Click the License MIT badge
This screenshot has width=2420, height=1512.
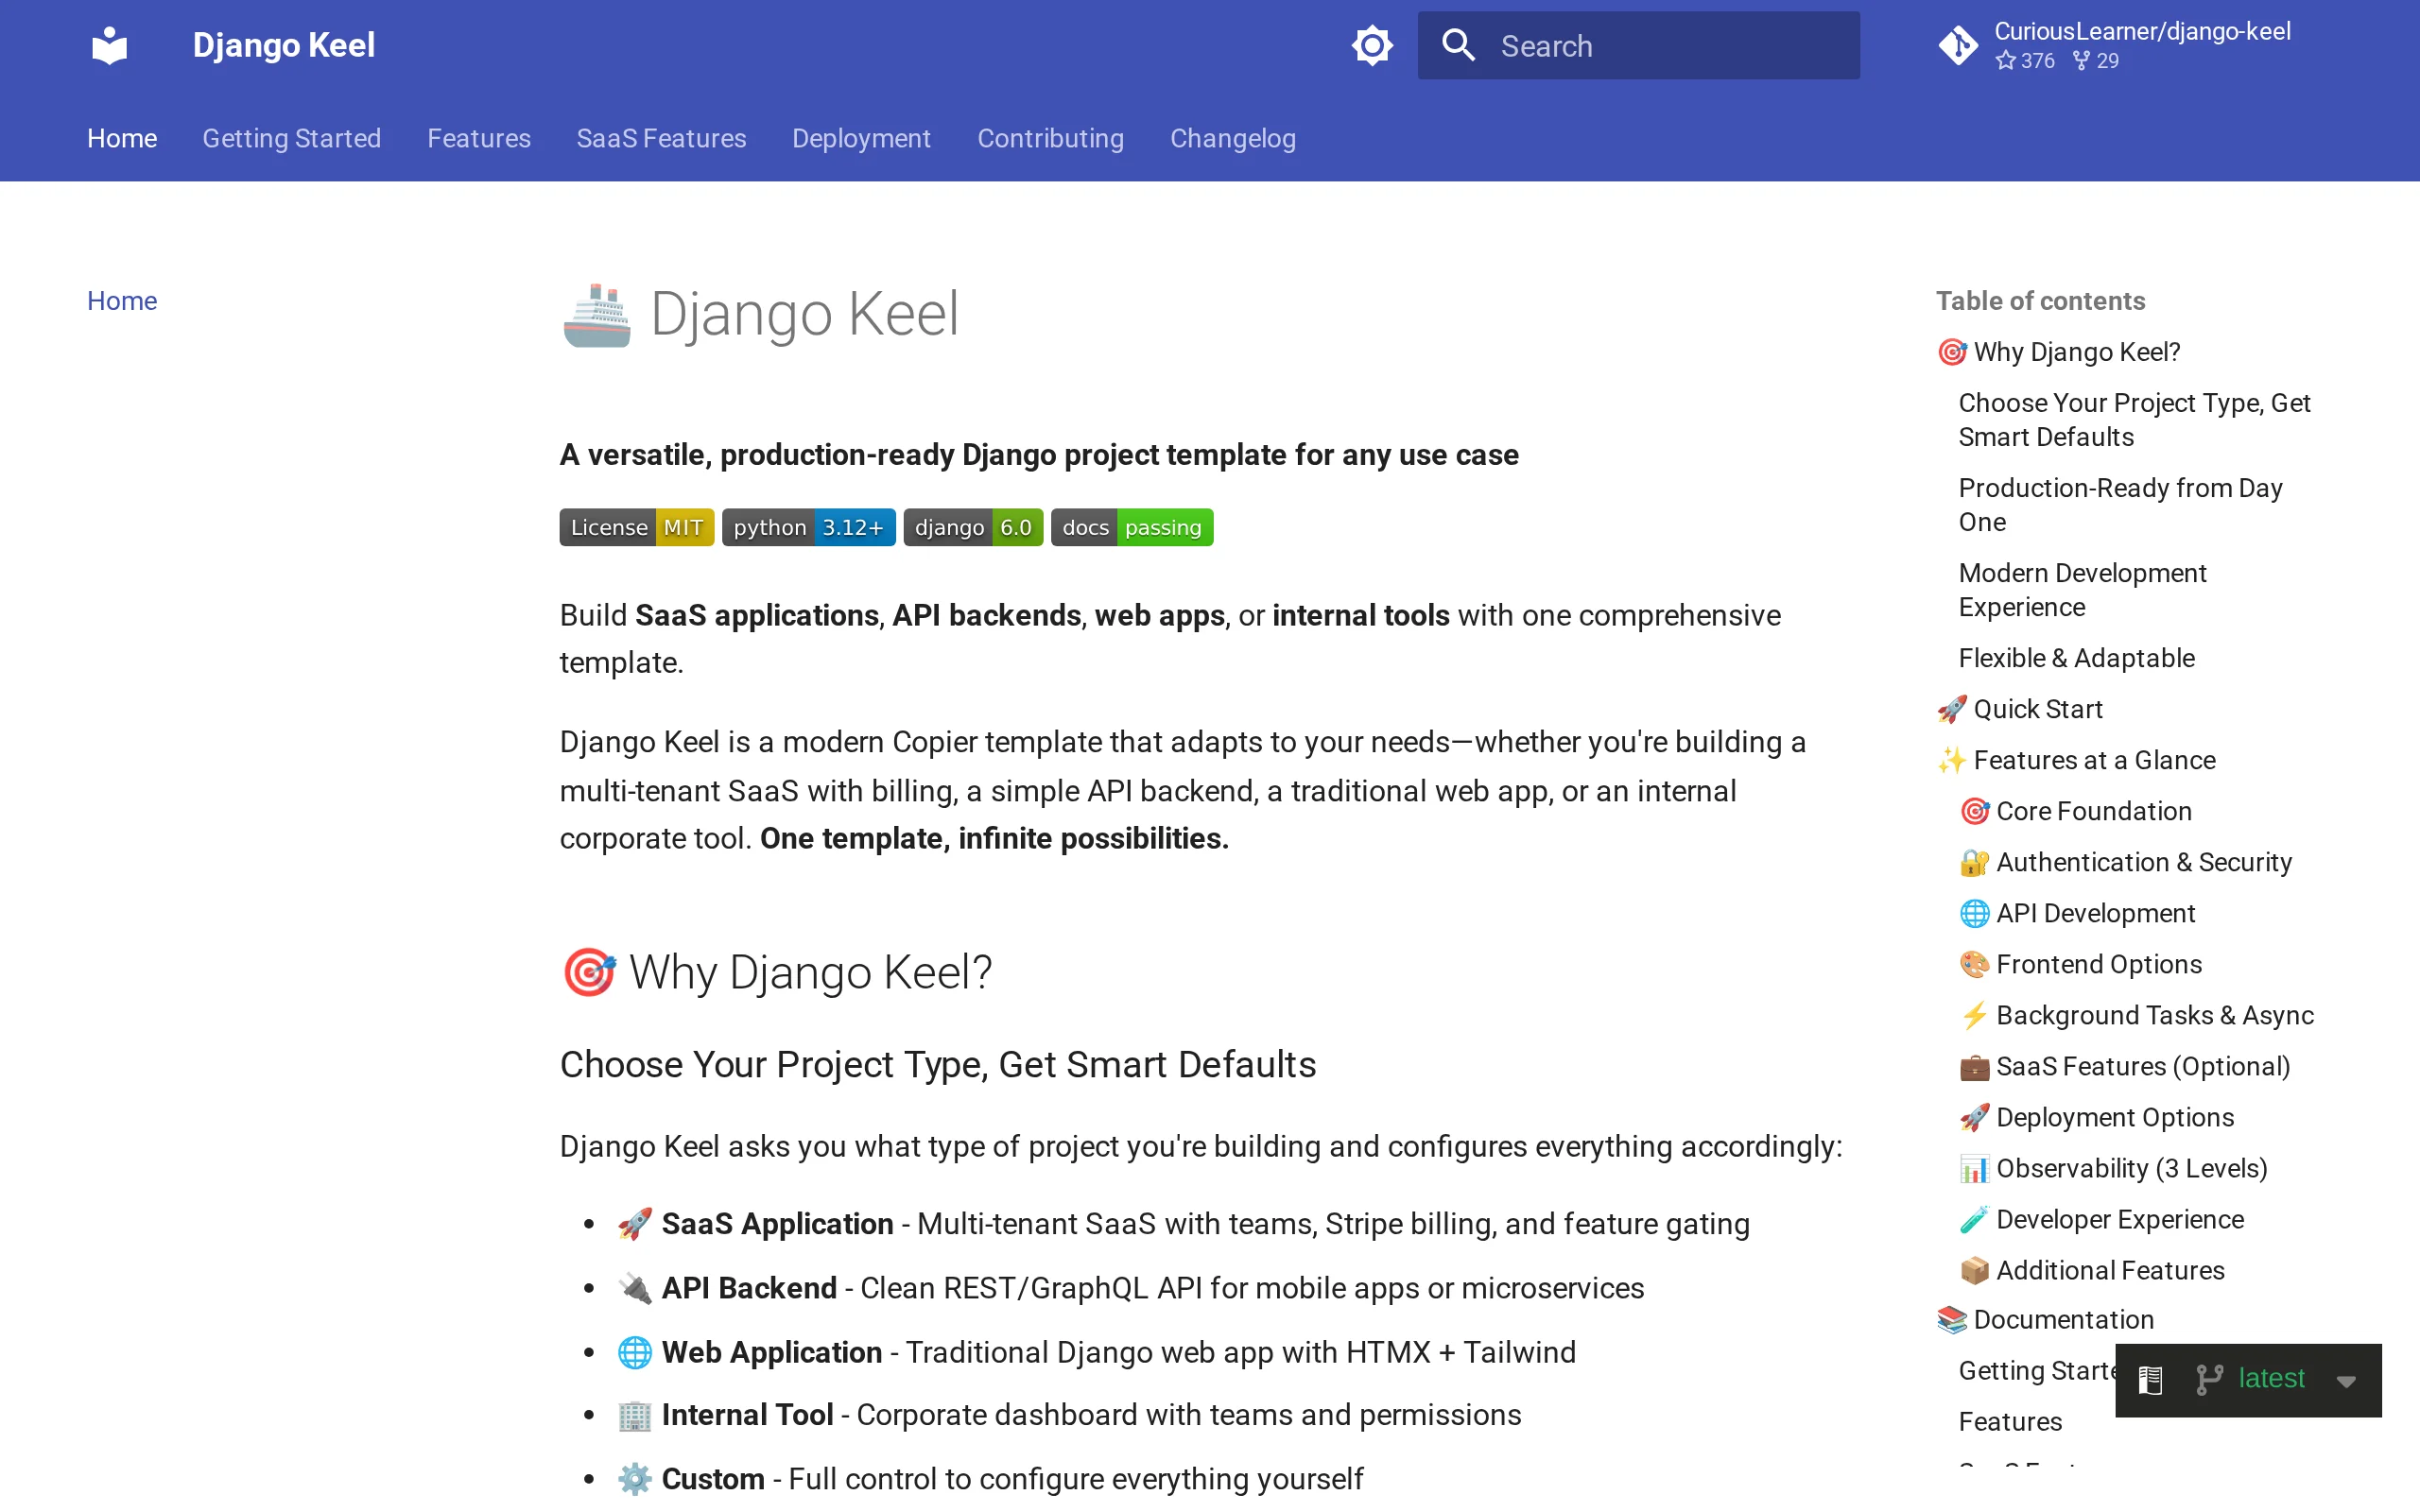coord(636,527)
